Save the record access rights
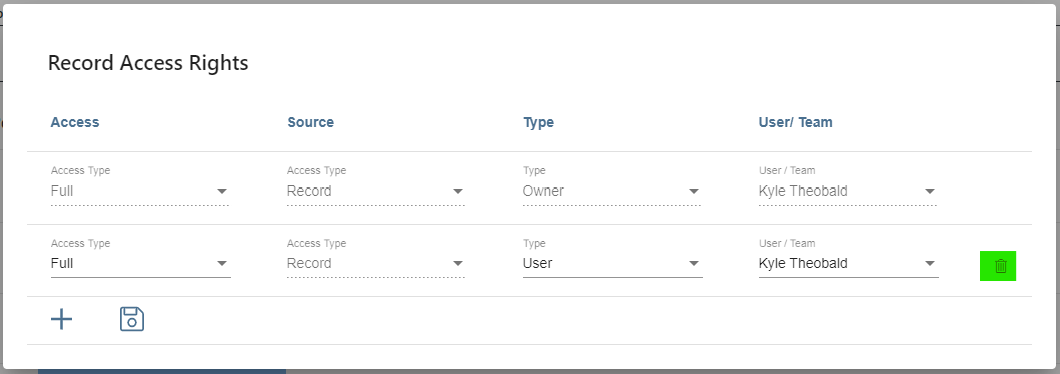 pyautogui.click(x=132, y=319)
